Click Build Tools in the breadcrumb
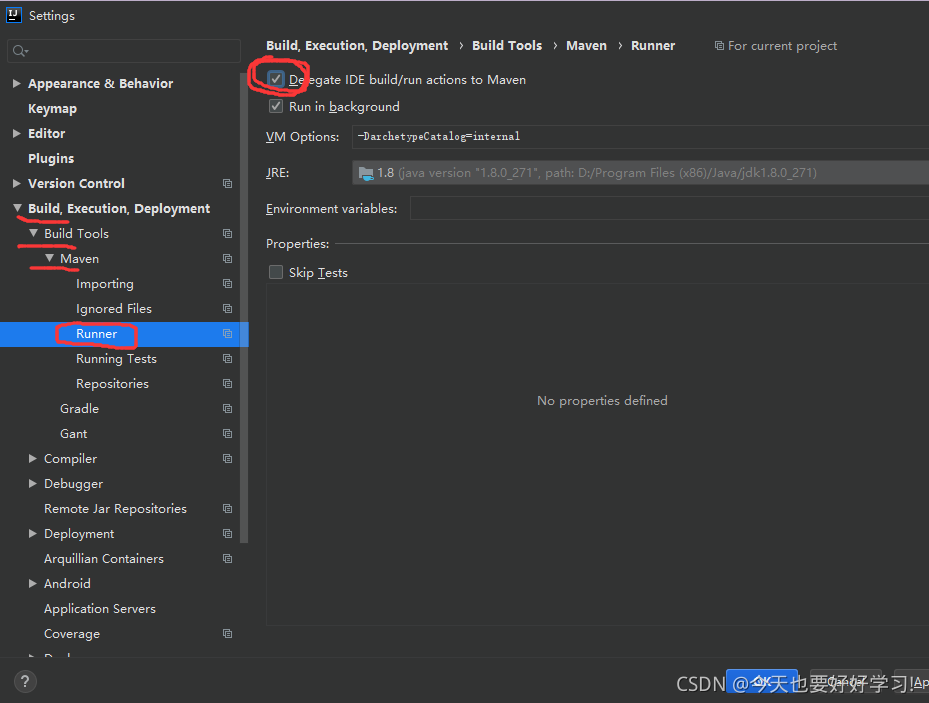 pyautogui.click(x=507, y=46)
